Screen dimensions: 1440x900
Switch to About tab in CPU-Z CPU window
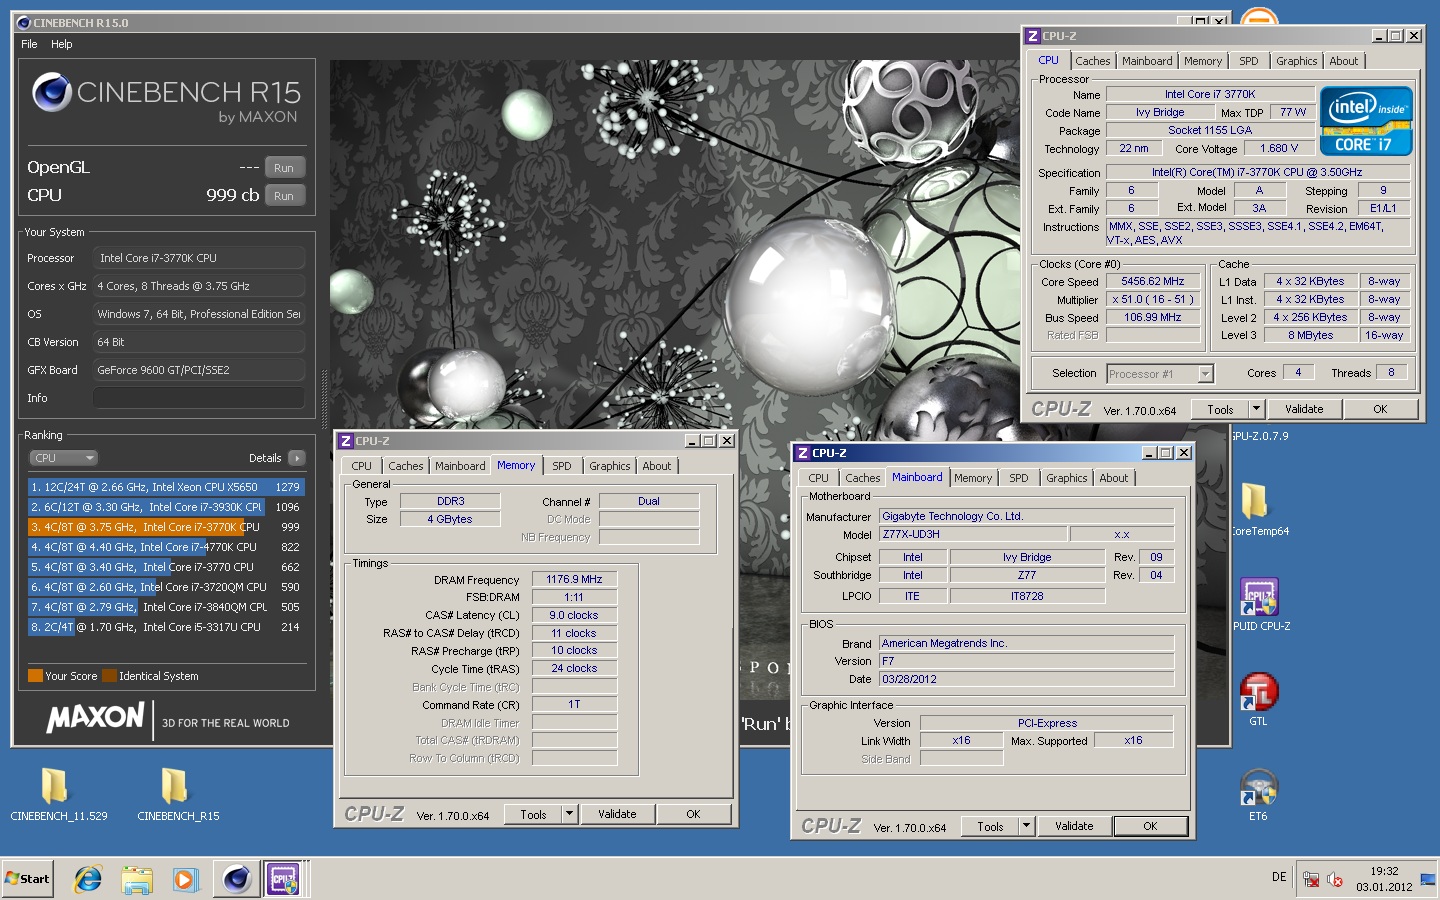point(1343,61)
